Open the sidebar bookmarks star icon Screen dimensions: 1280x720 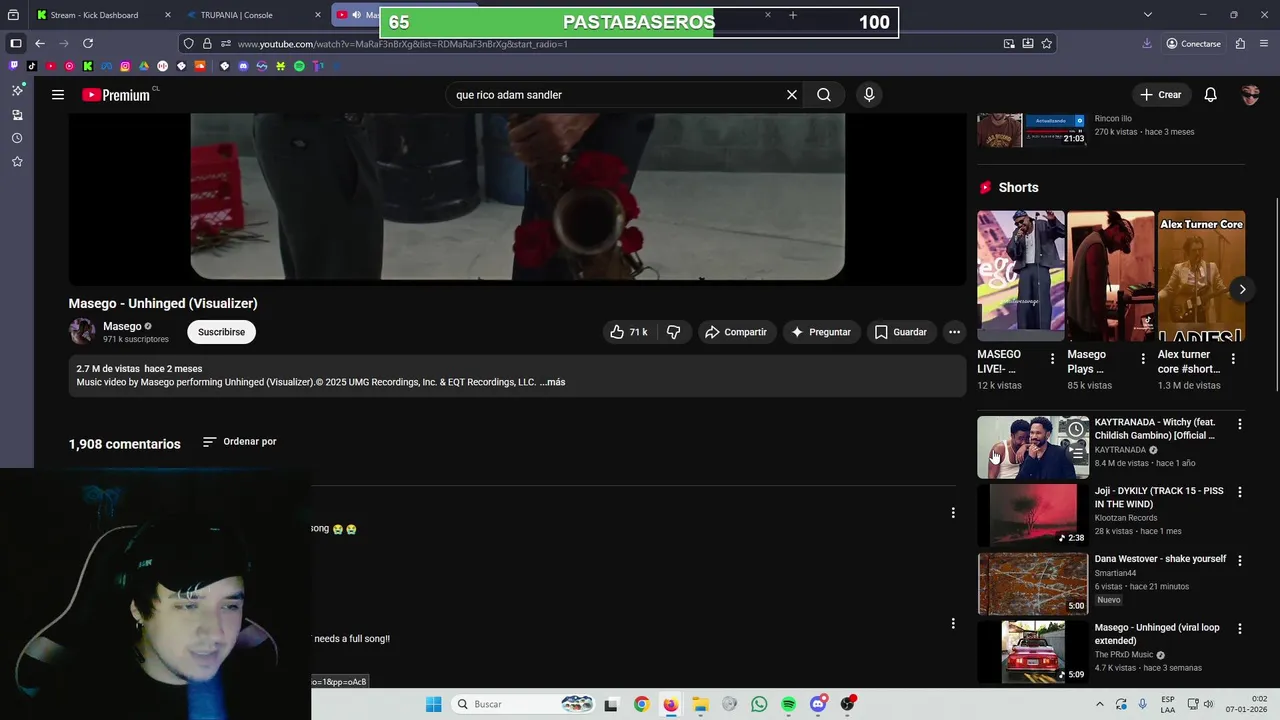tap(17, 162)
